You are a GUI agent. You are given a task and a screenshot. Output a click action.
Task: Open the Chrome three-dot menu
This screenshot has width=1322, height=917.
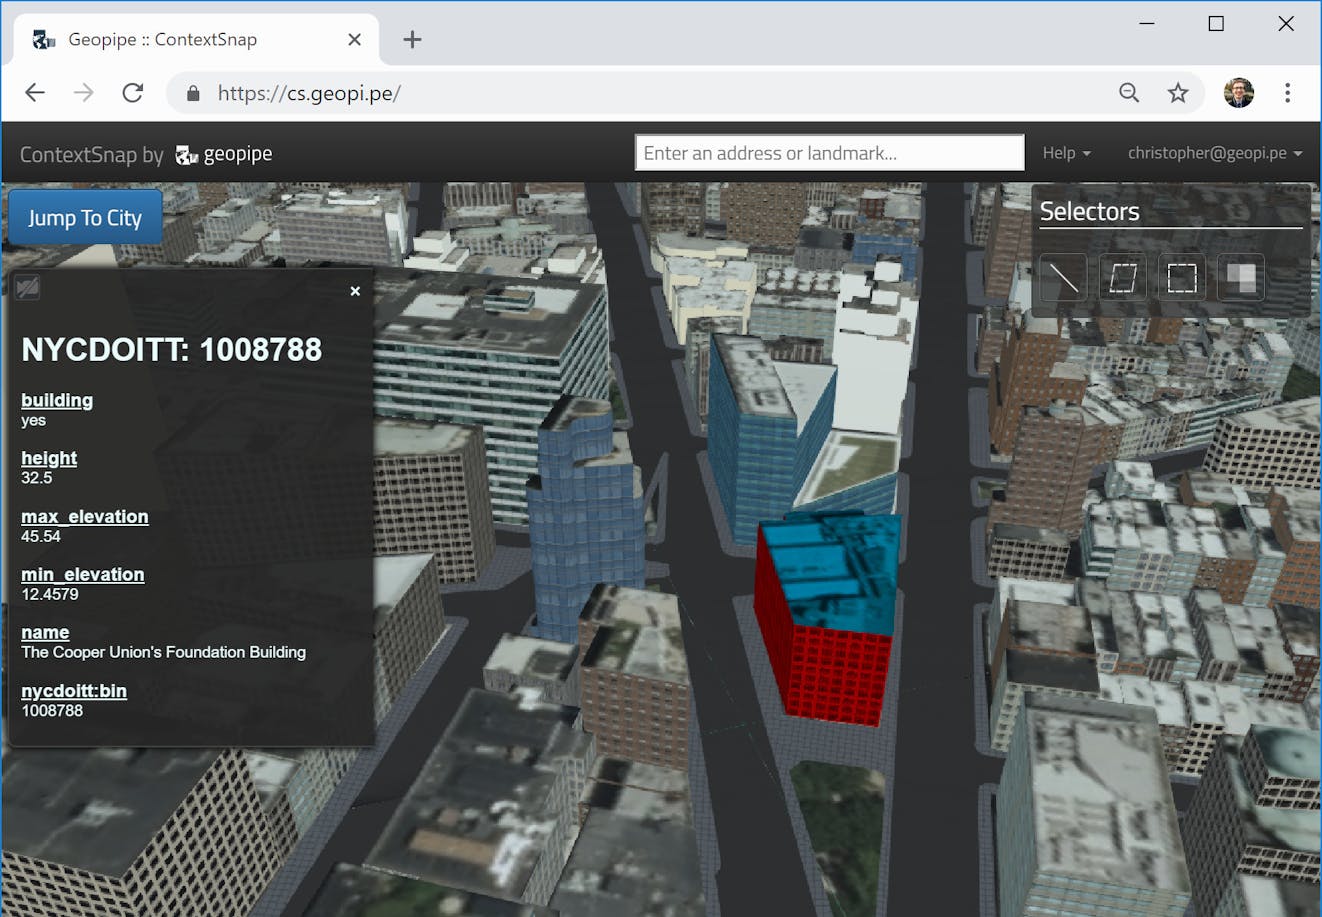click(x=1287, y=93)
